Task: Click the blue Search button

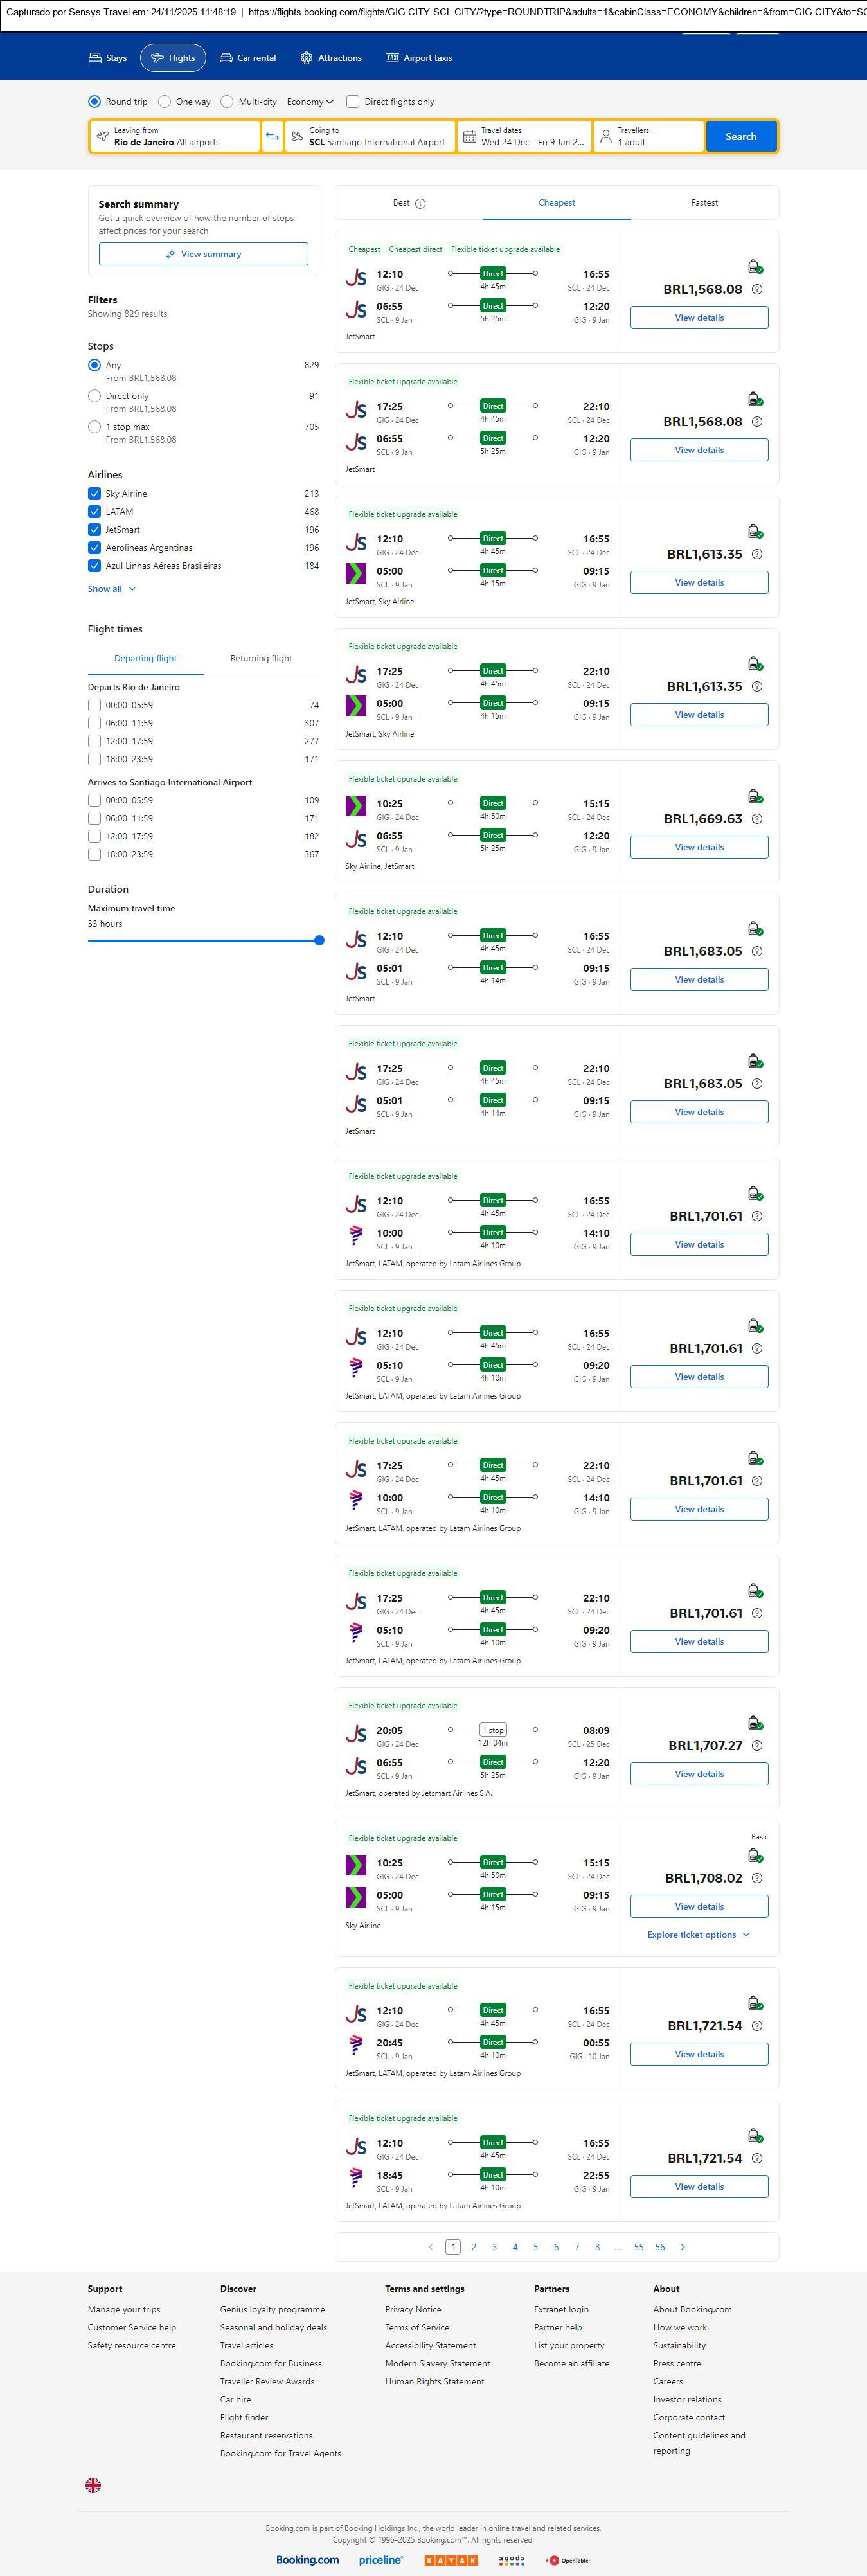Action: coord(740,137)
